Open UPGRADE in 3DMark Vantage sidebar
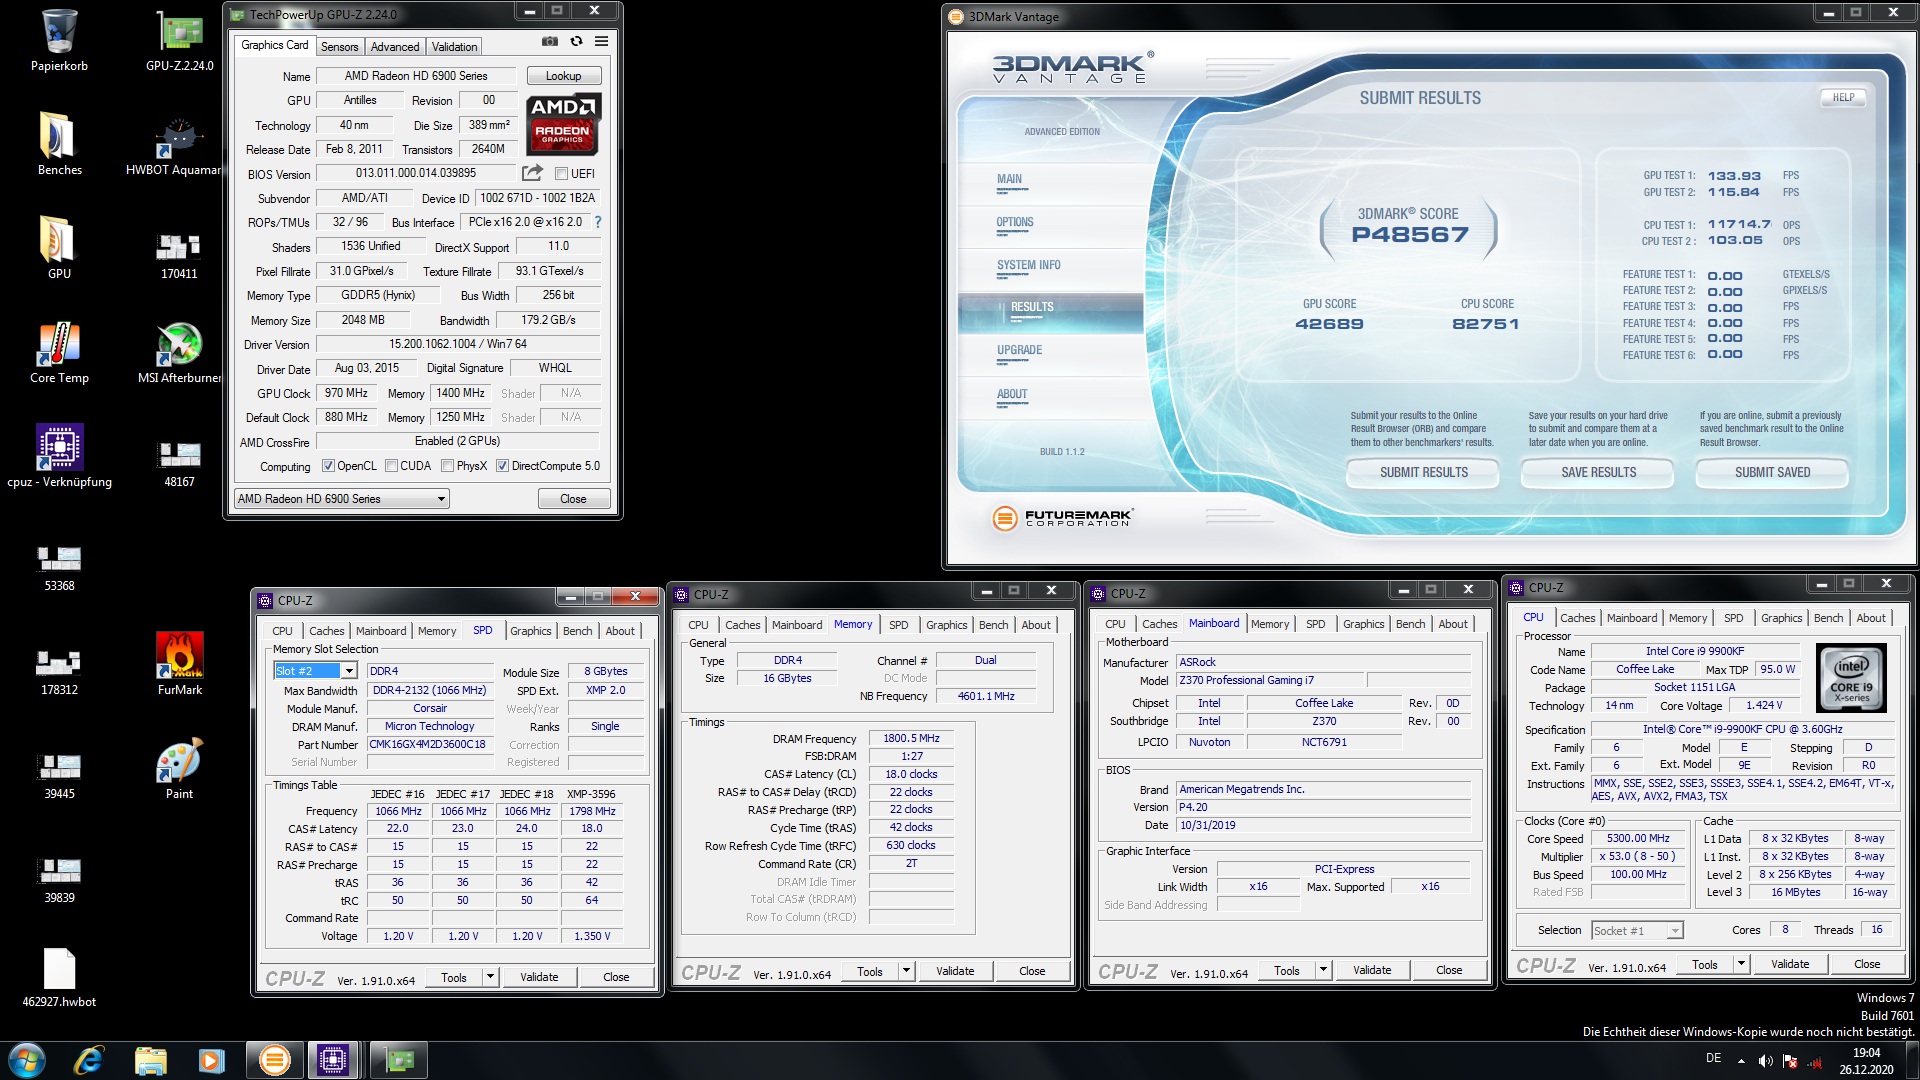This screenshot has width=1920, height=1080. pyautogui.click(x=1019, y=350)
